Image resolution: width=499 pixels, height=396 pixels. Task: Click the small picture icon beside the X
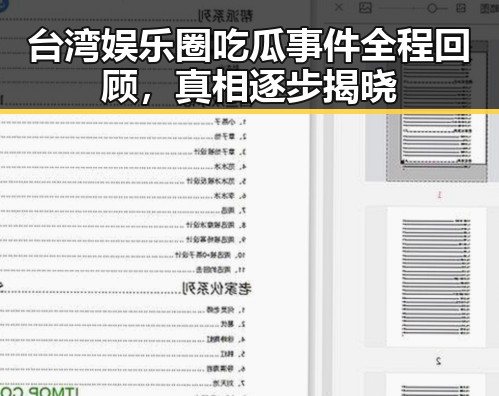click(x=365, y=8)
